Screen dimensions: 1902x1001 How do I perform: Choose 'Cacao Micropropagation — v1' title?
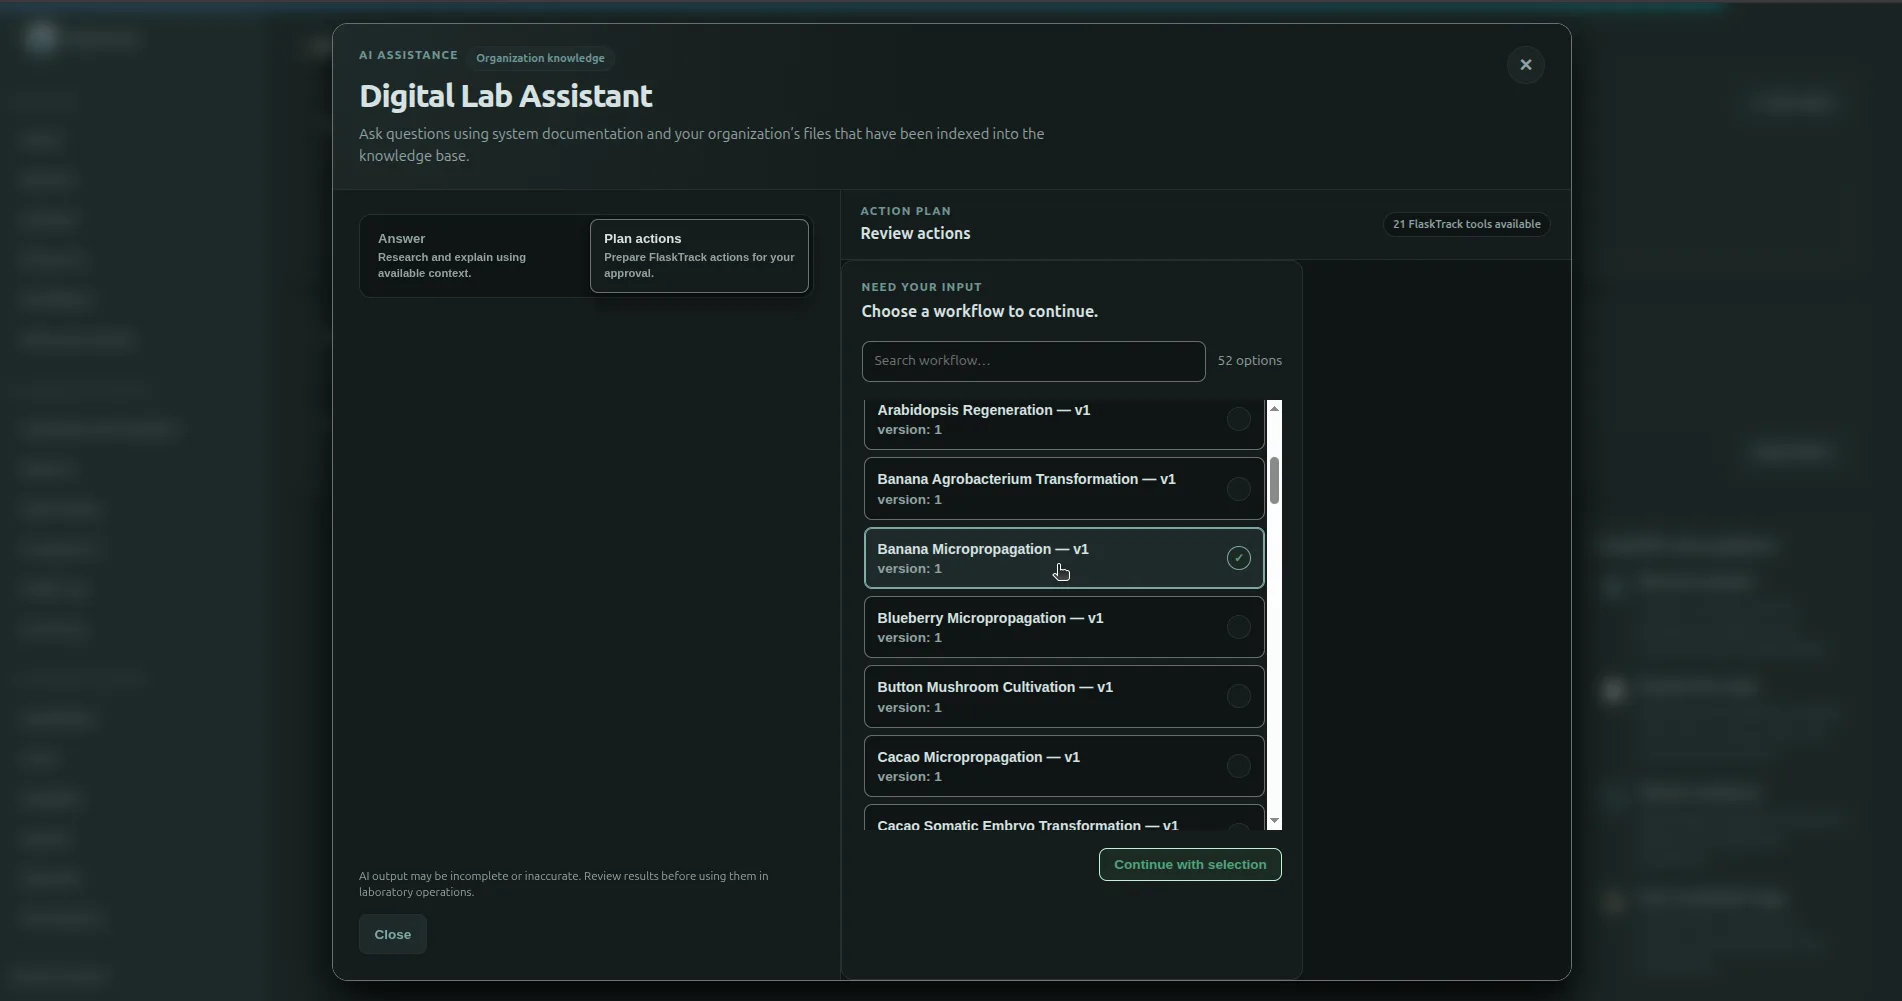coord(978,757)
